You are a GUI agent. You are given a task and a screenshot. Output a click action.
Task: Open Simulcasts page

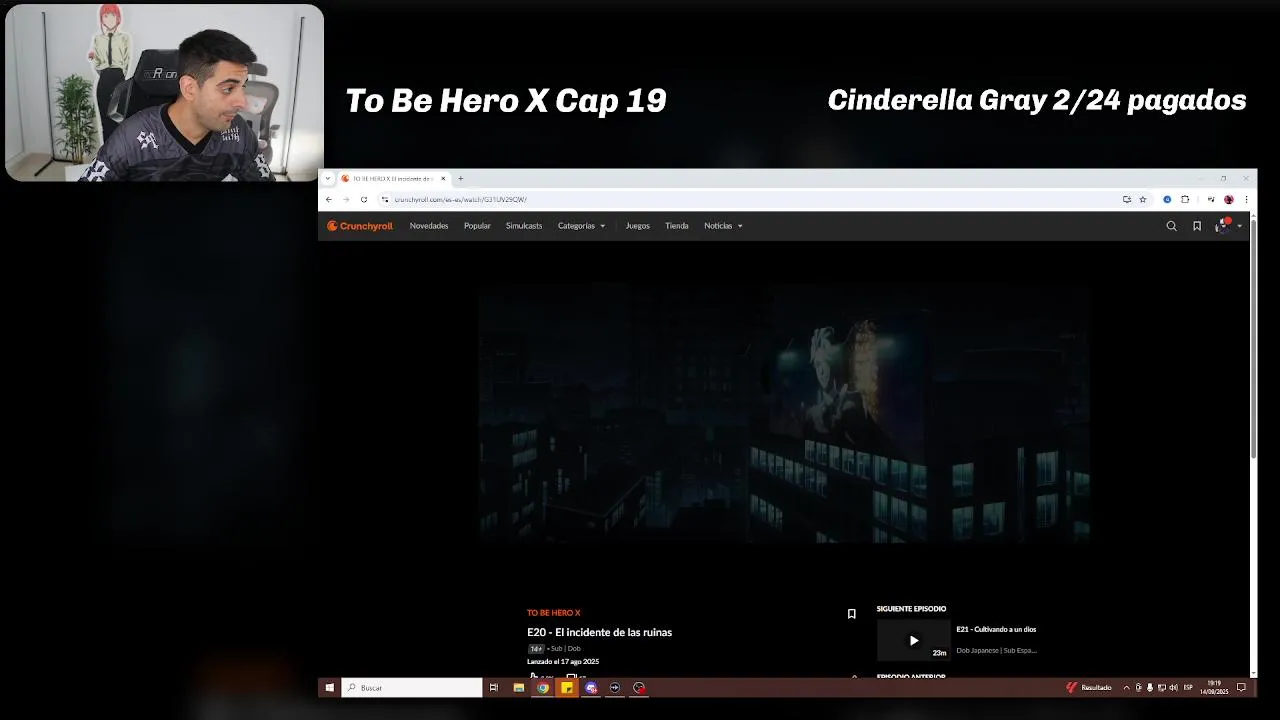[524, 226]
